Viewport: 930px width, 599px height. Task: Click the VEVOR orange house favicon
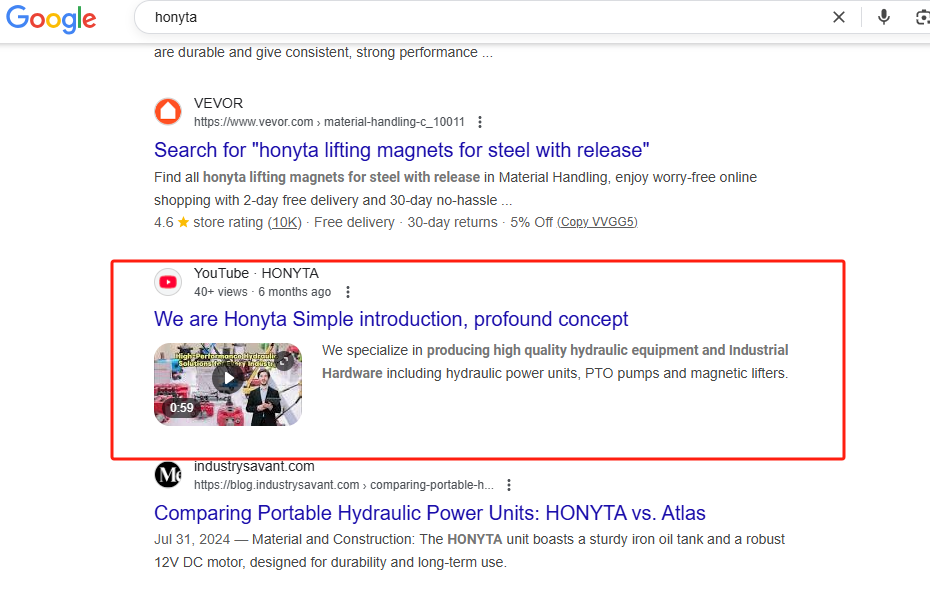point(168,111)
